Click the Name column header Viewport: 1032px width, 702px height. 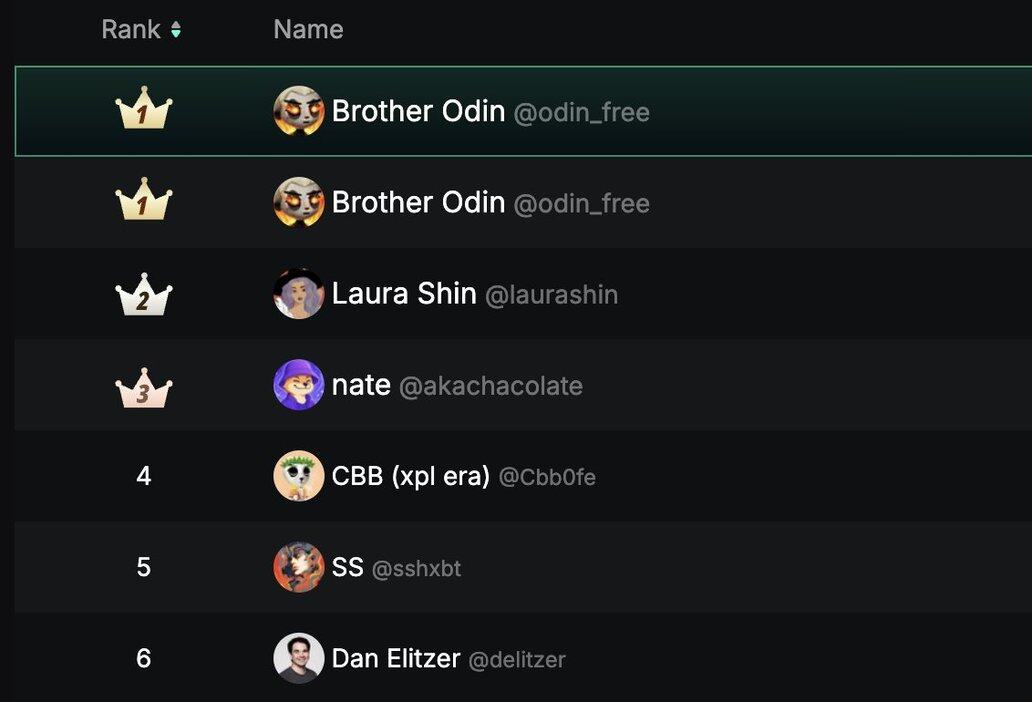click(308, 30)
